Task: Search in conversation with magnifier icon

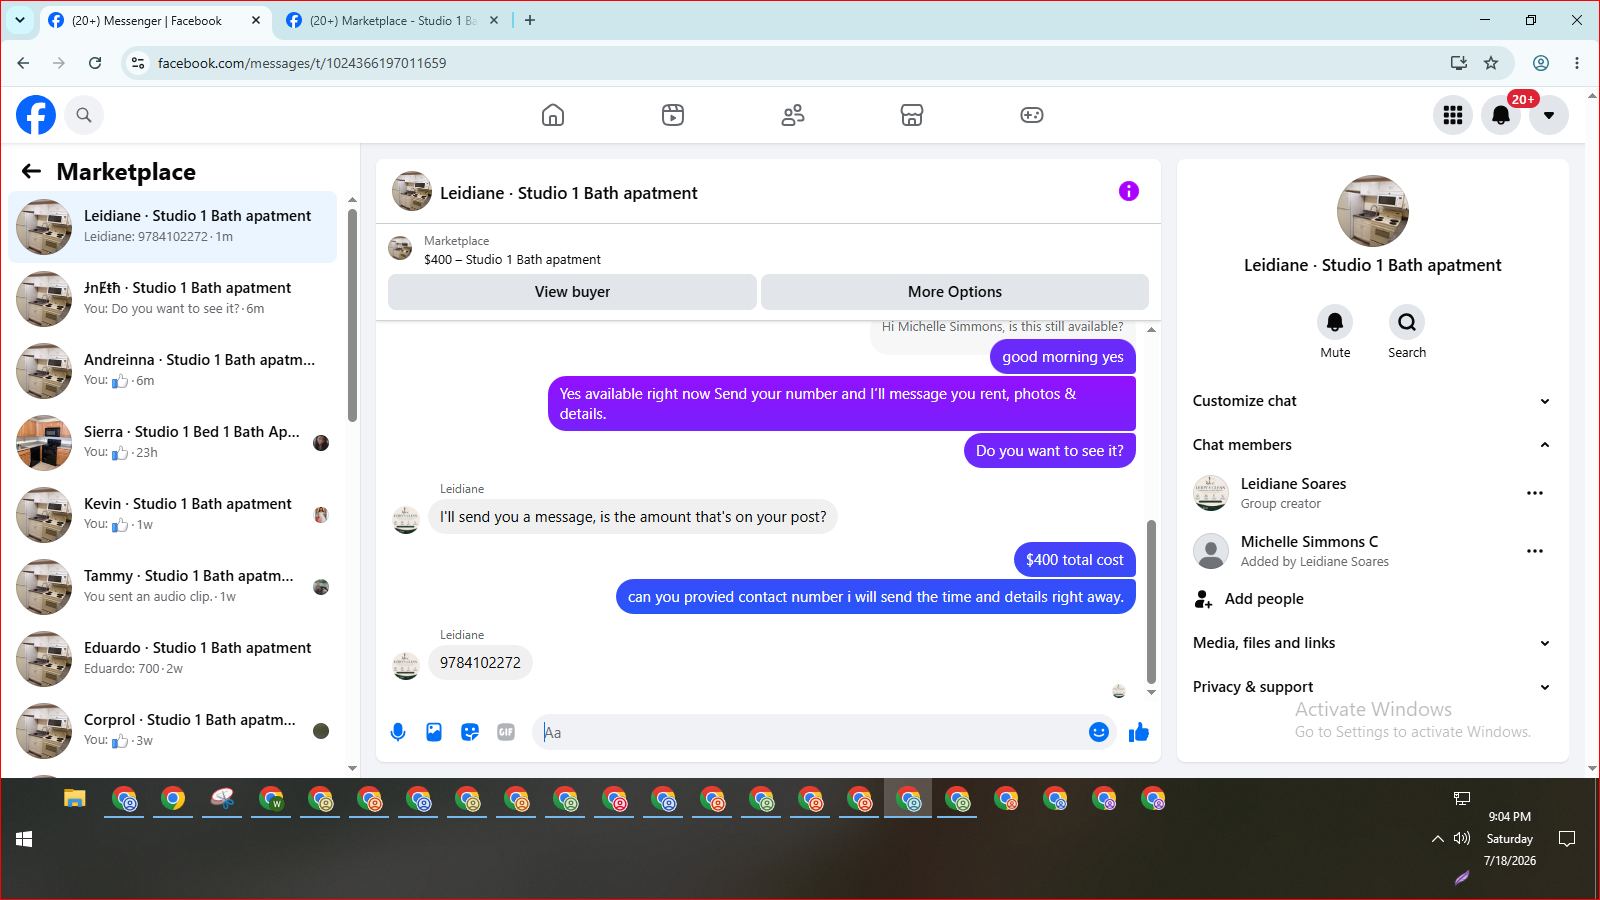Action: (1407, 322)
